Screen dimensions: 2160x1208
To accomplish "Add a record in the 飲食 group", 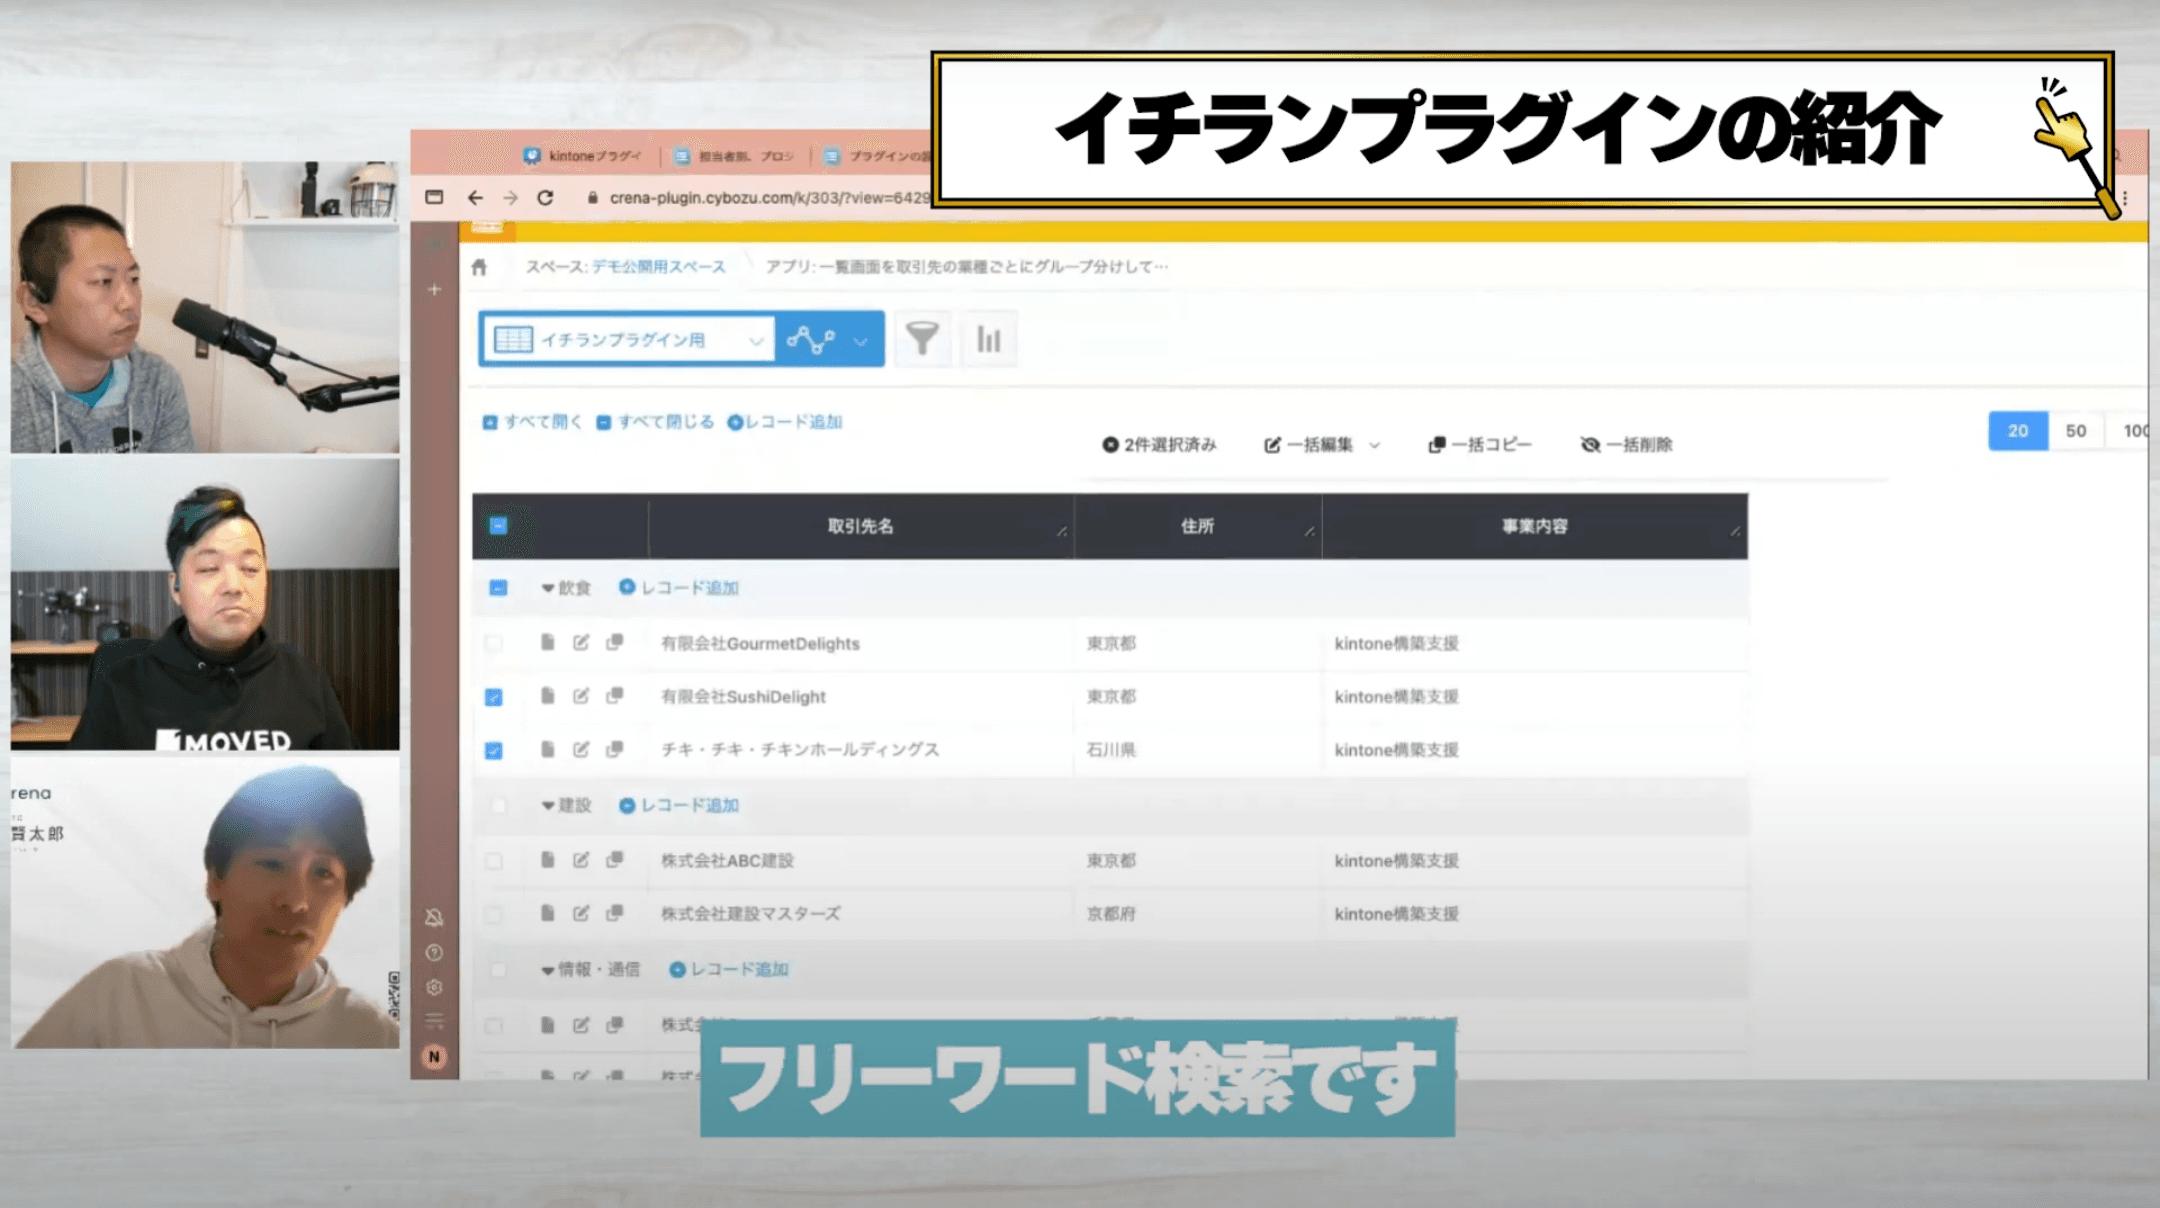I will (679, 588).
